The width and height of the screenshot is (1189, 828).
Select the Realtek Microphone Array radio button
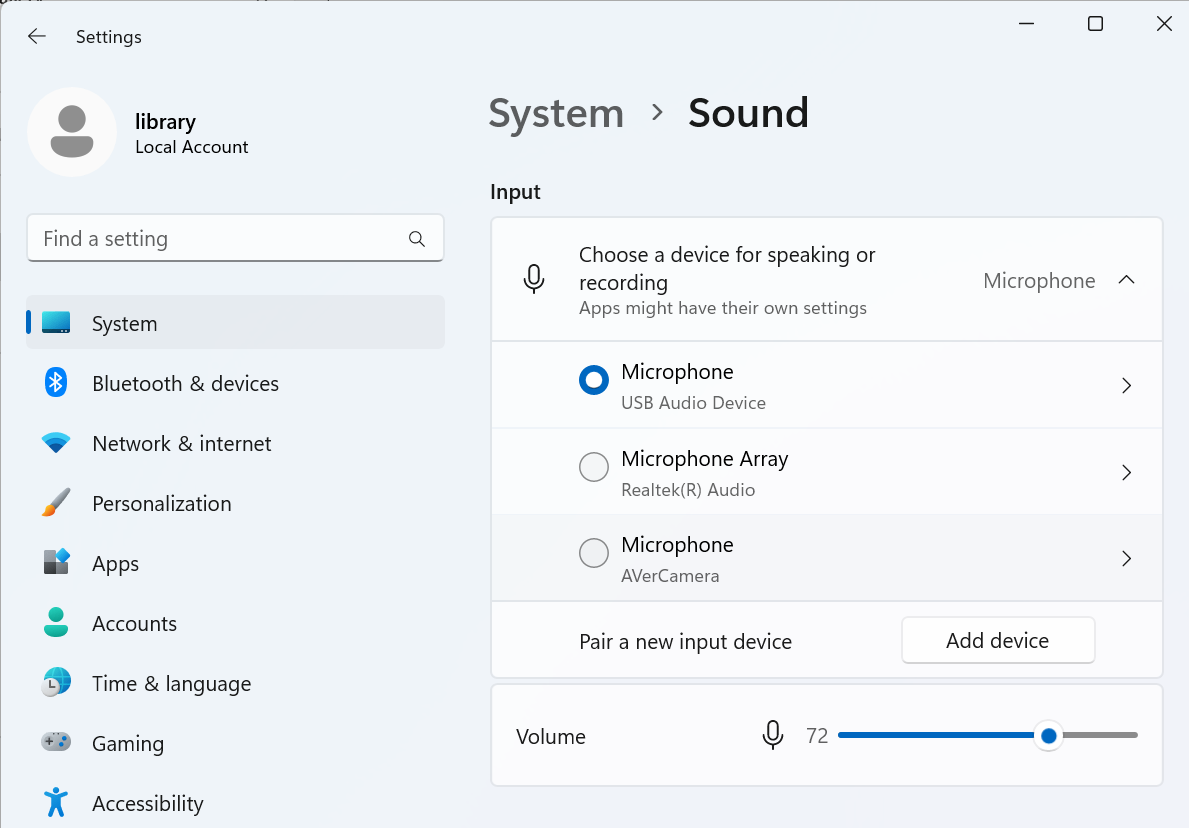(594, 467)
